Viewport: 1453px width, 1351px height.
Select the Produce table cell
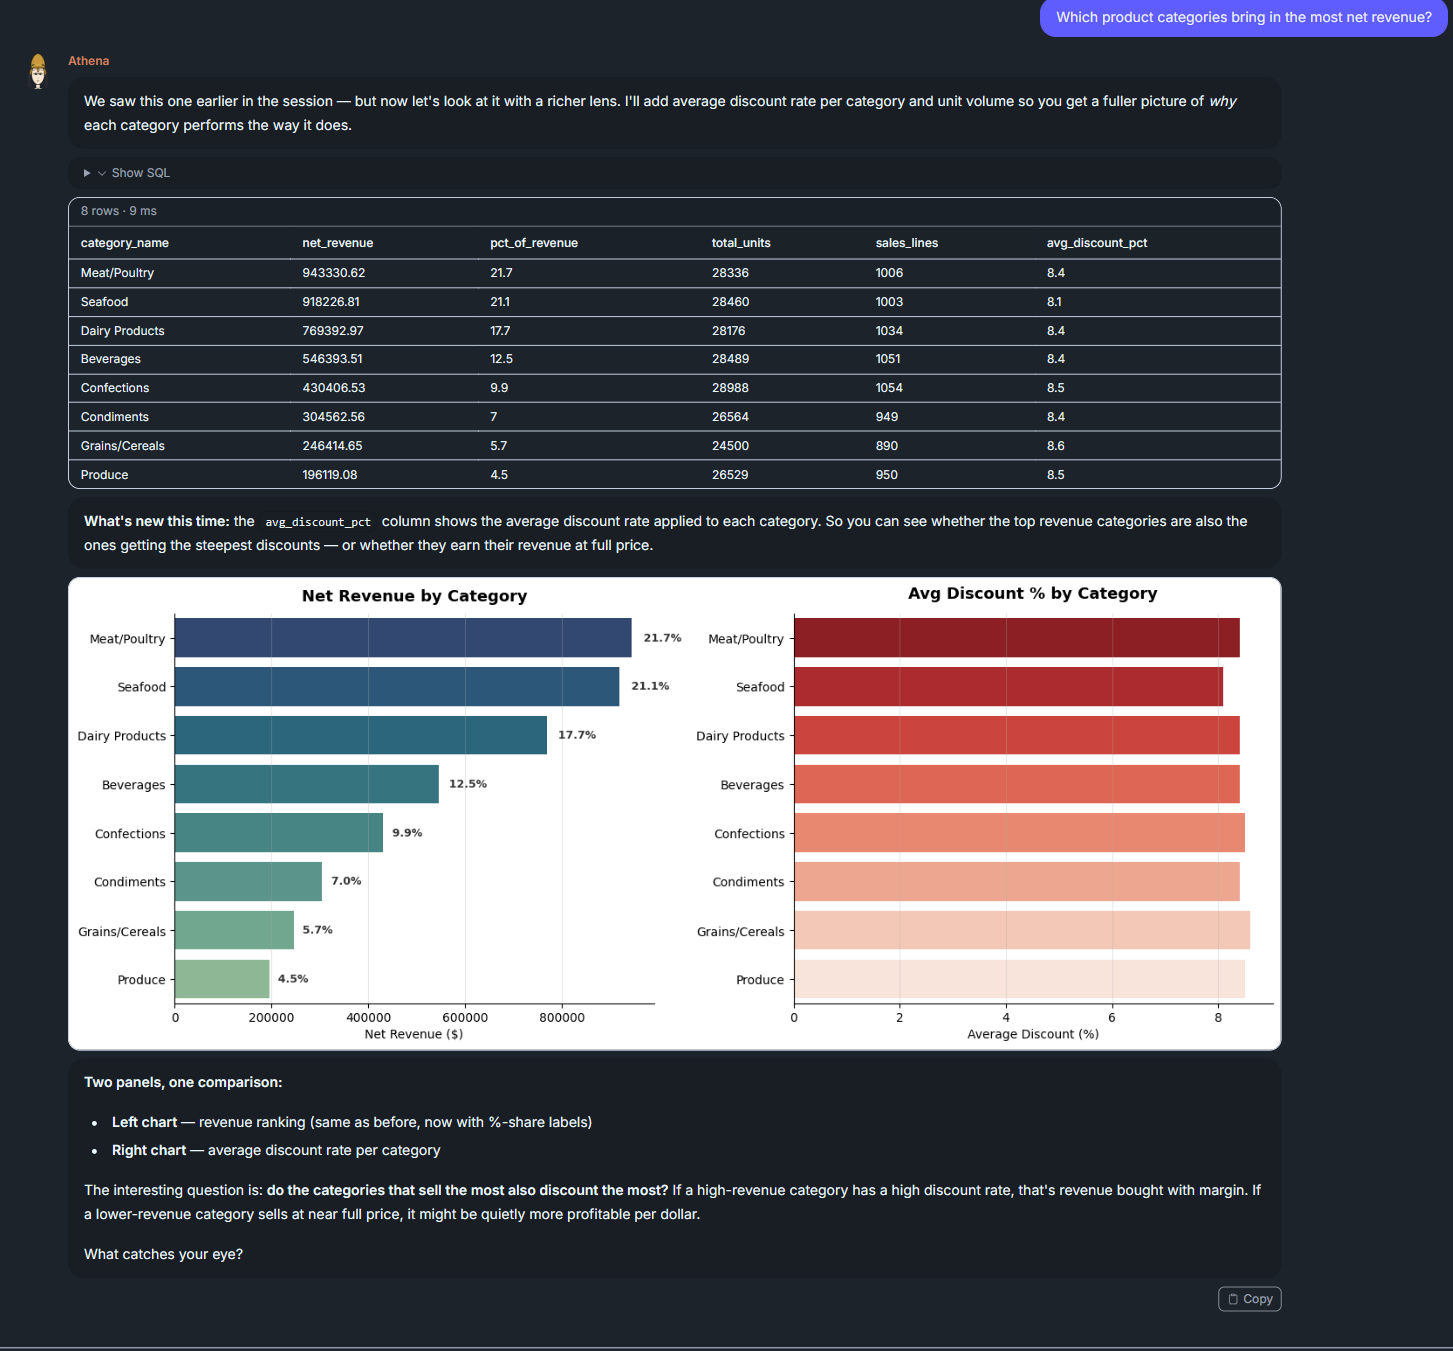coord(105,475)
